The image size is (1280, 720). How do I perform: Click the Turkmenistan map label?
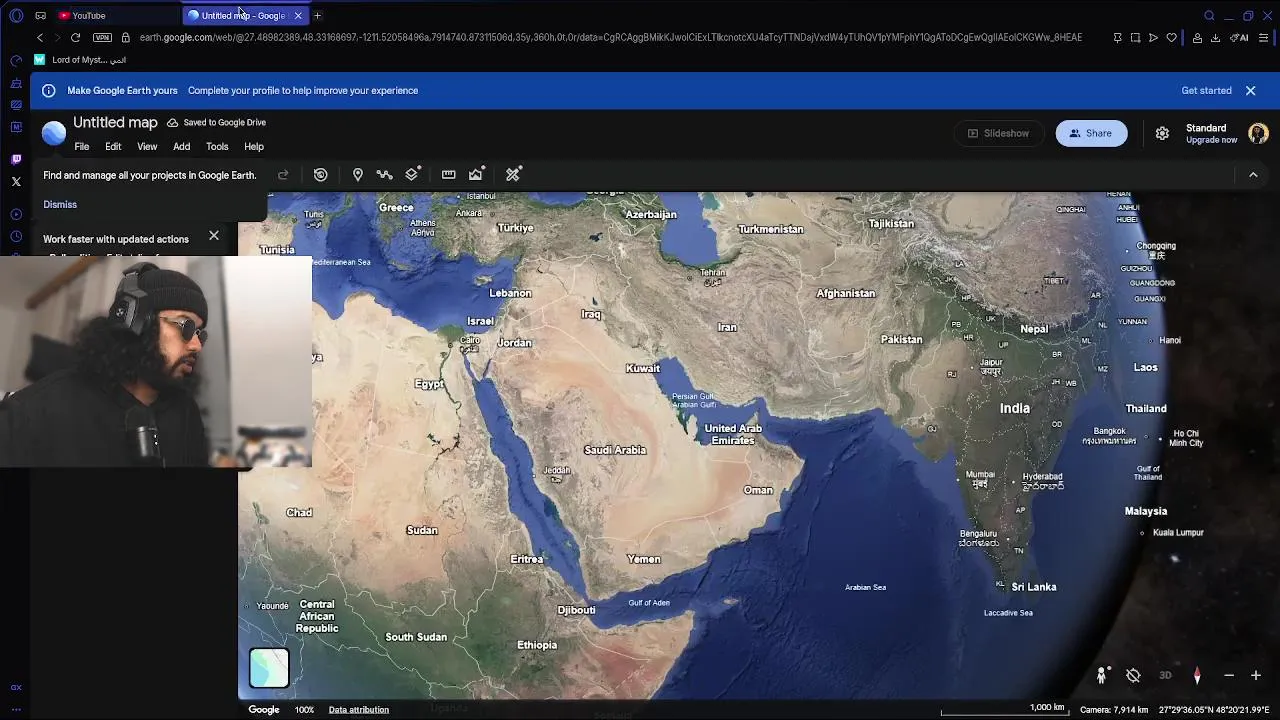770,229
